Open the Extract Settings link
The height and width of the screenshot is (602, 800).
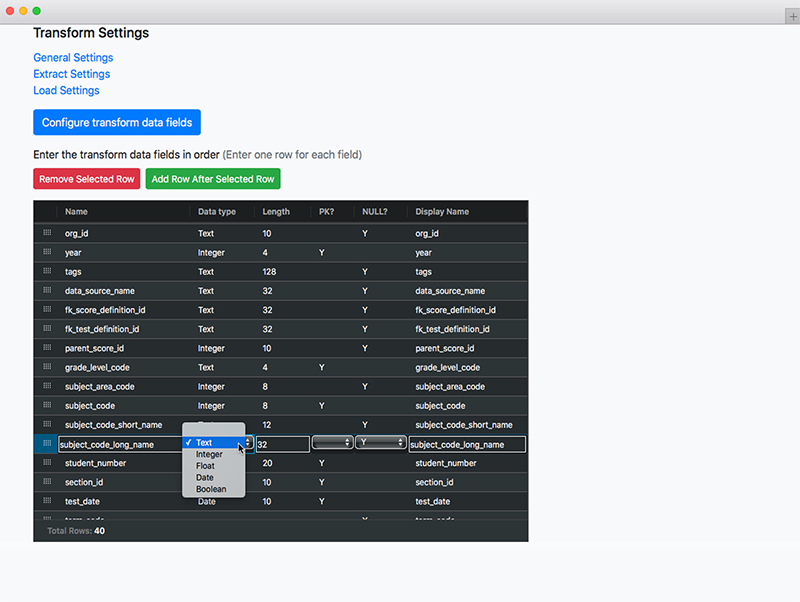pyautogui.click(x=72, y=74)
